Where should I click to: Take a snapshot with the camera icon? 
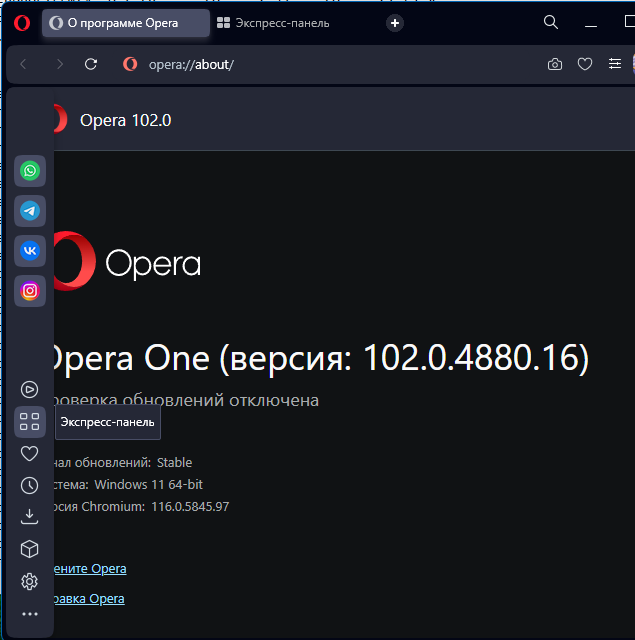point(555,64)
